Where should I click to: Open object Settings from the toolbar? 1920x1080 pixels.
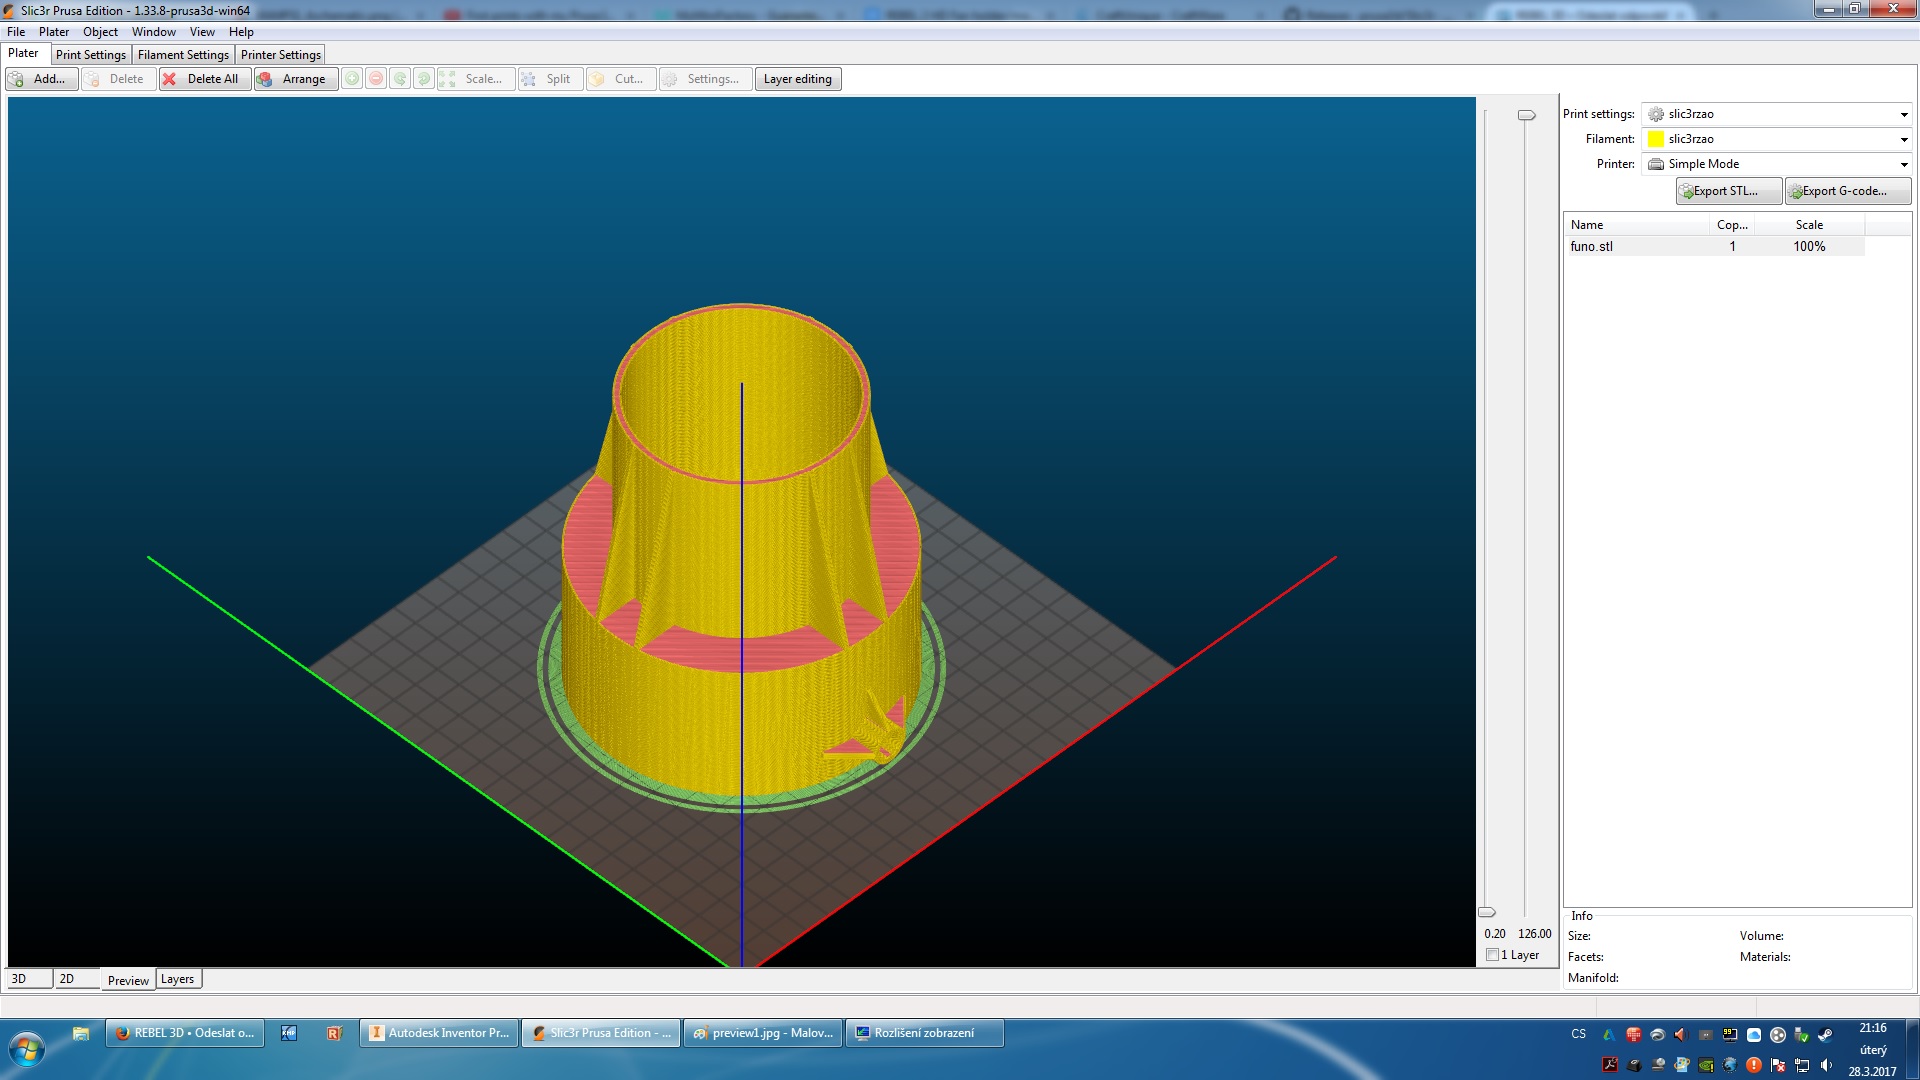tap(703, 79)
